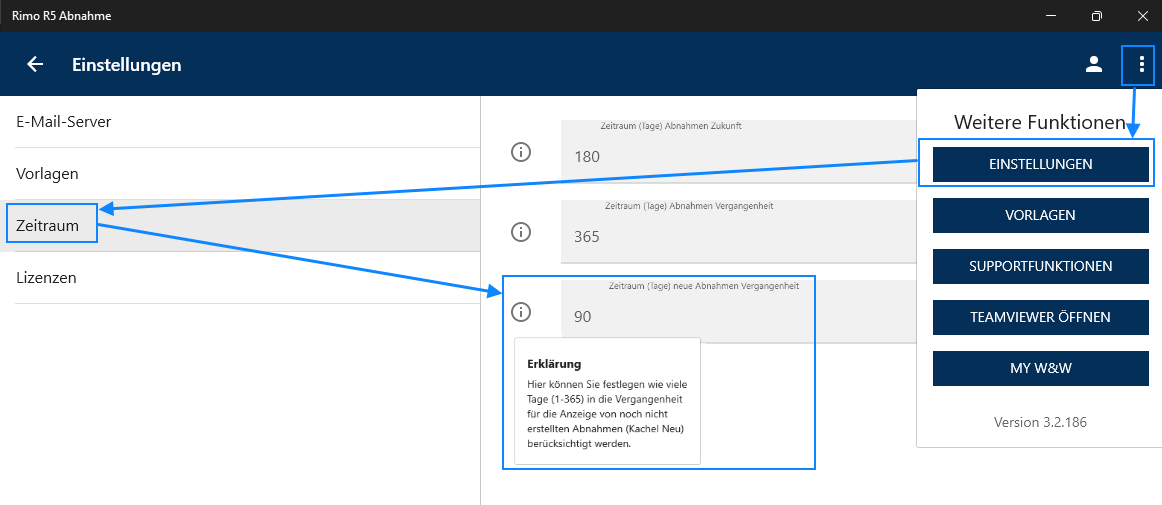
Task: Show info for neue Abnahmen Vergangenheit
Action: tap(521, 312)
